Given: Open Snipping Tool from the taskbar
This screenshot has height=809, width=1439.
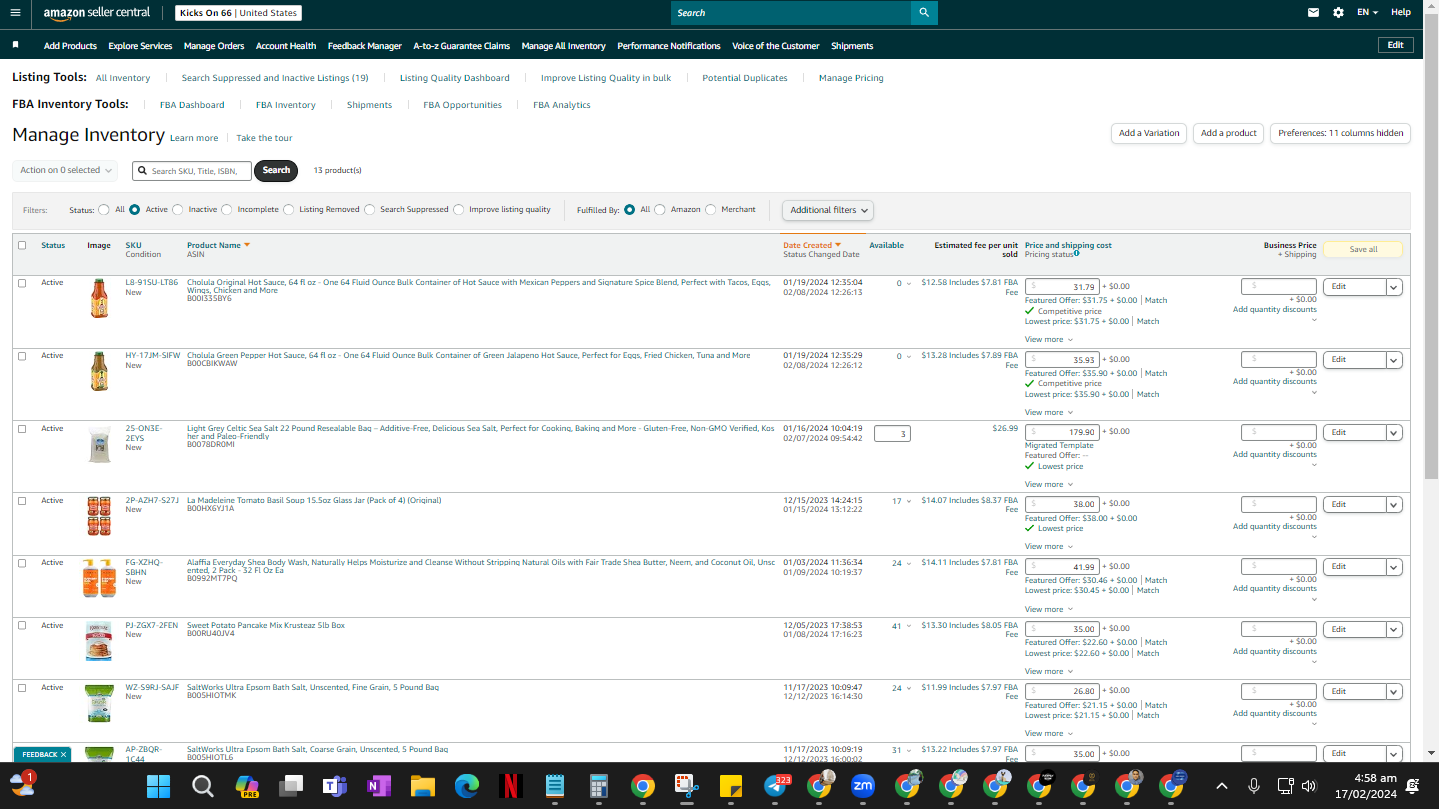Looking at the screenshot, I should point(687,786).
